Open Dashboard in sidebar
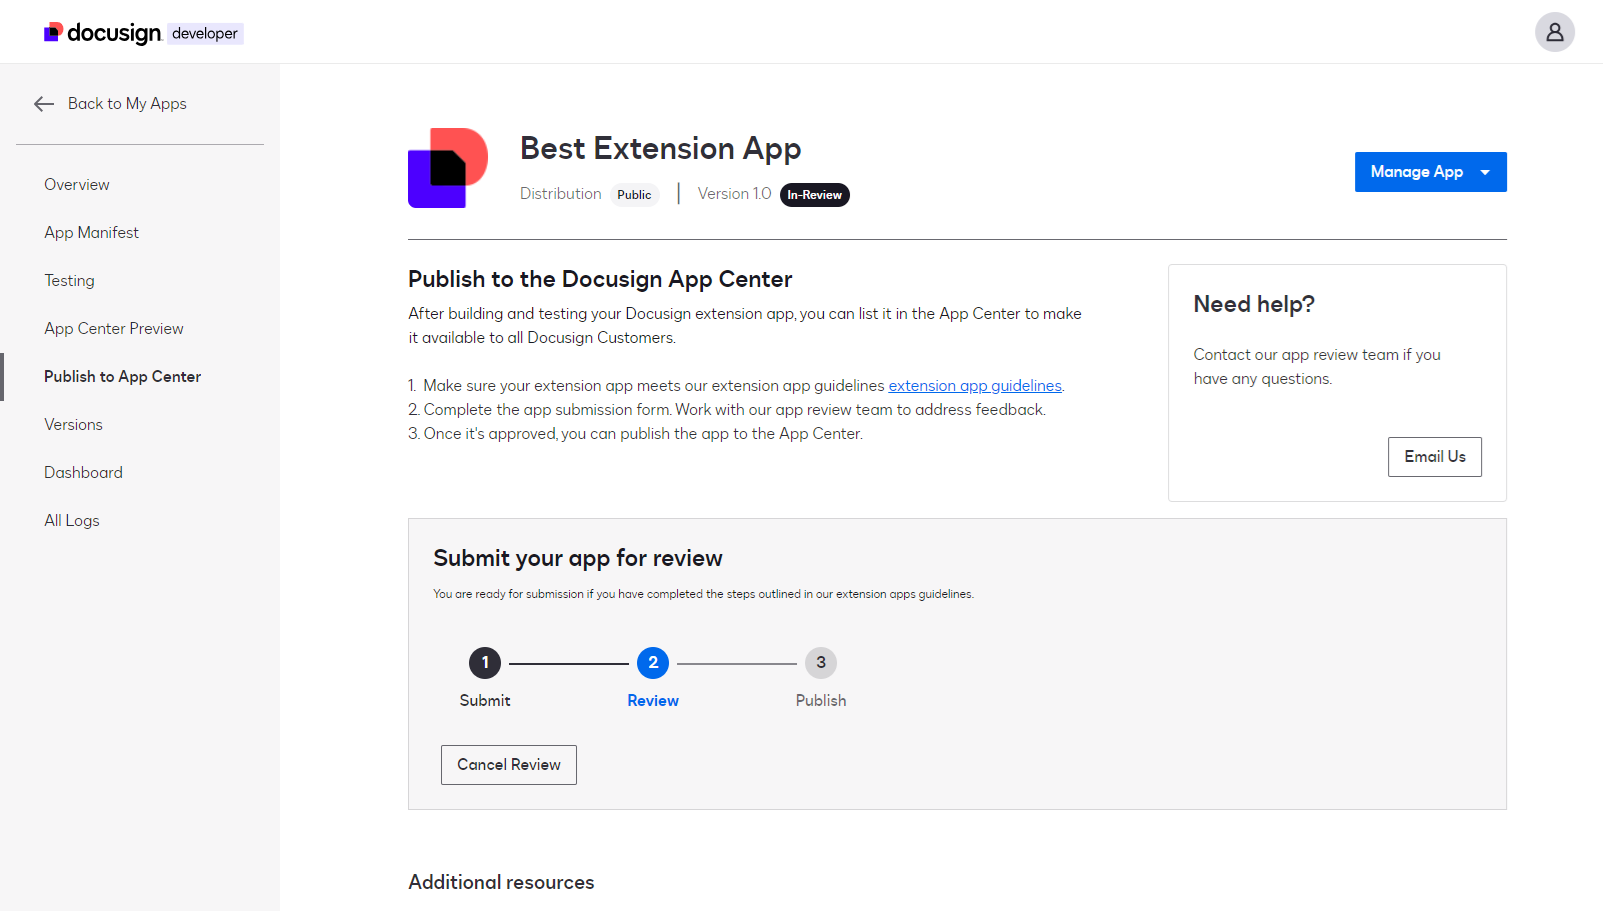The image size is (1603, 911). tap(83, 473)
